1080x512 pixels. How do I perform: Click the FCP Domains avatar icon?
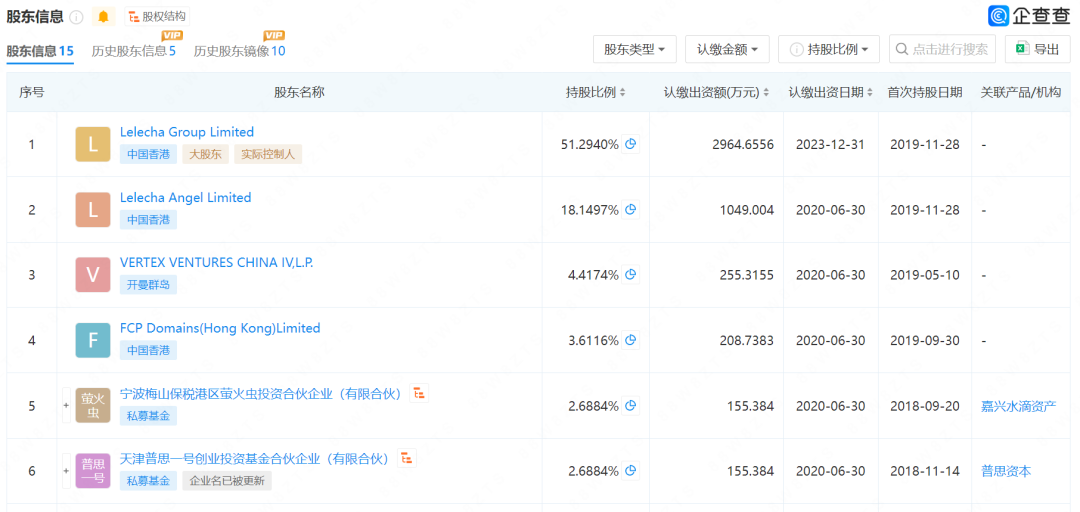coord(93,340)
